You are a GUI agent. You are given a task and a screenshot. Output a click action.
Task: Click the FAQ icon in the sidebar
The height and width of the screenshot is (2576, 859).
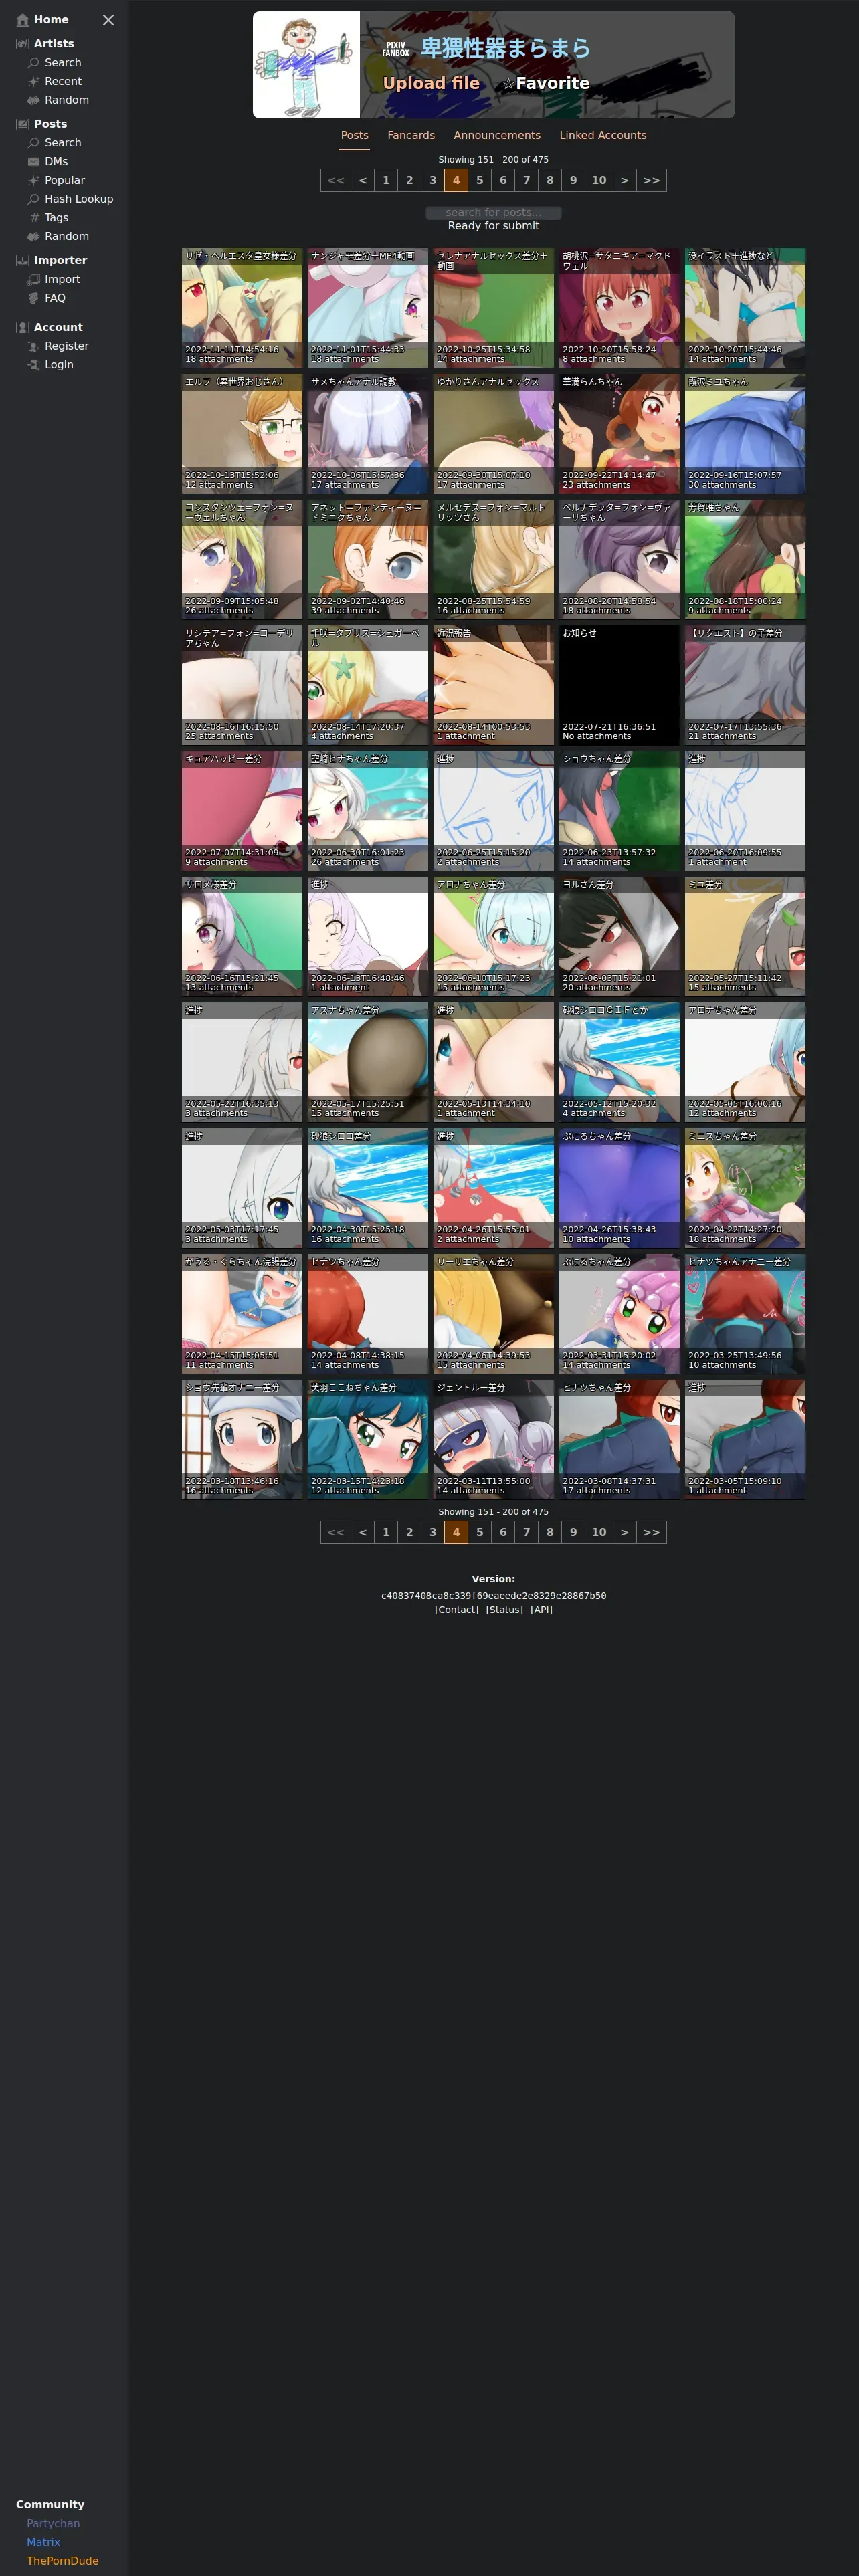(34, 298)
